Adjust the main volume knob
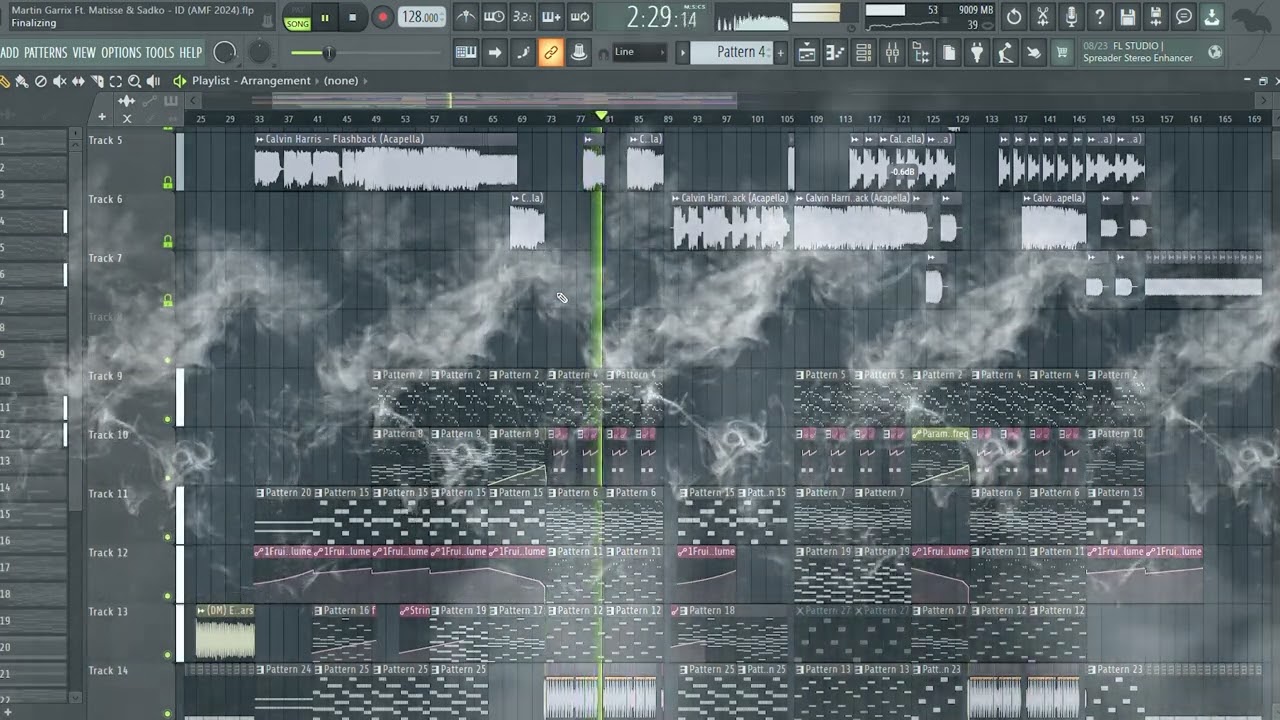1280x720 pixels. 226,52
